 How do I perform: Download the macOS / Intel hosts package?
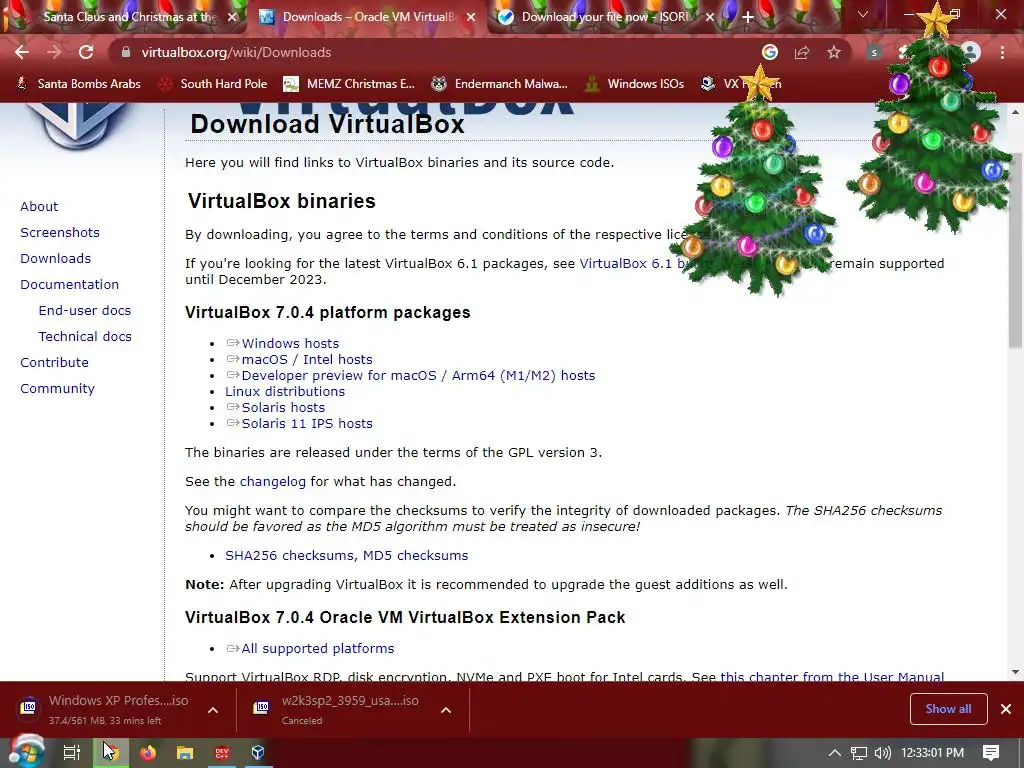point(307,360)
